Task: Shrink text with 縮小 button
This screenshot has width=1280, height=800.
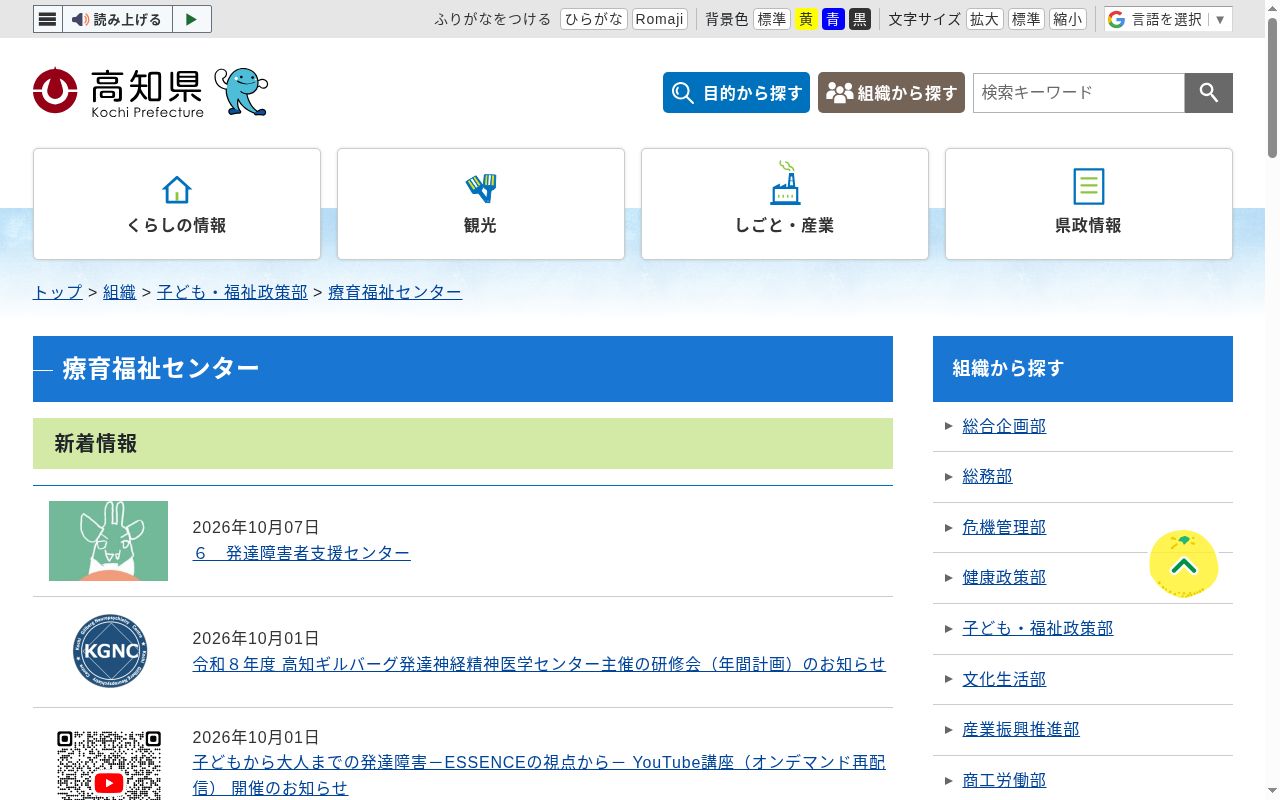Action: 1068,19
